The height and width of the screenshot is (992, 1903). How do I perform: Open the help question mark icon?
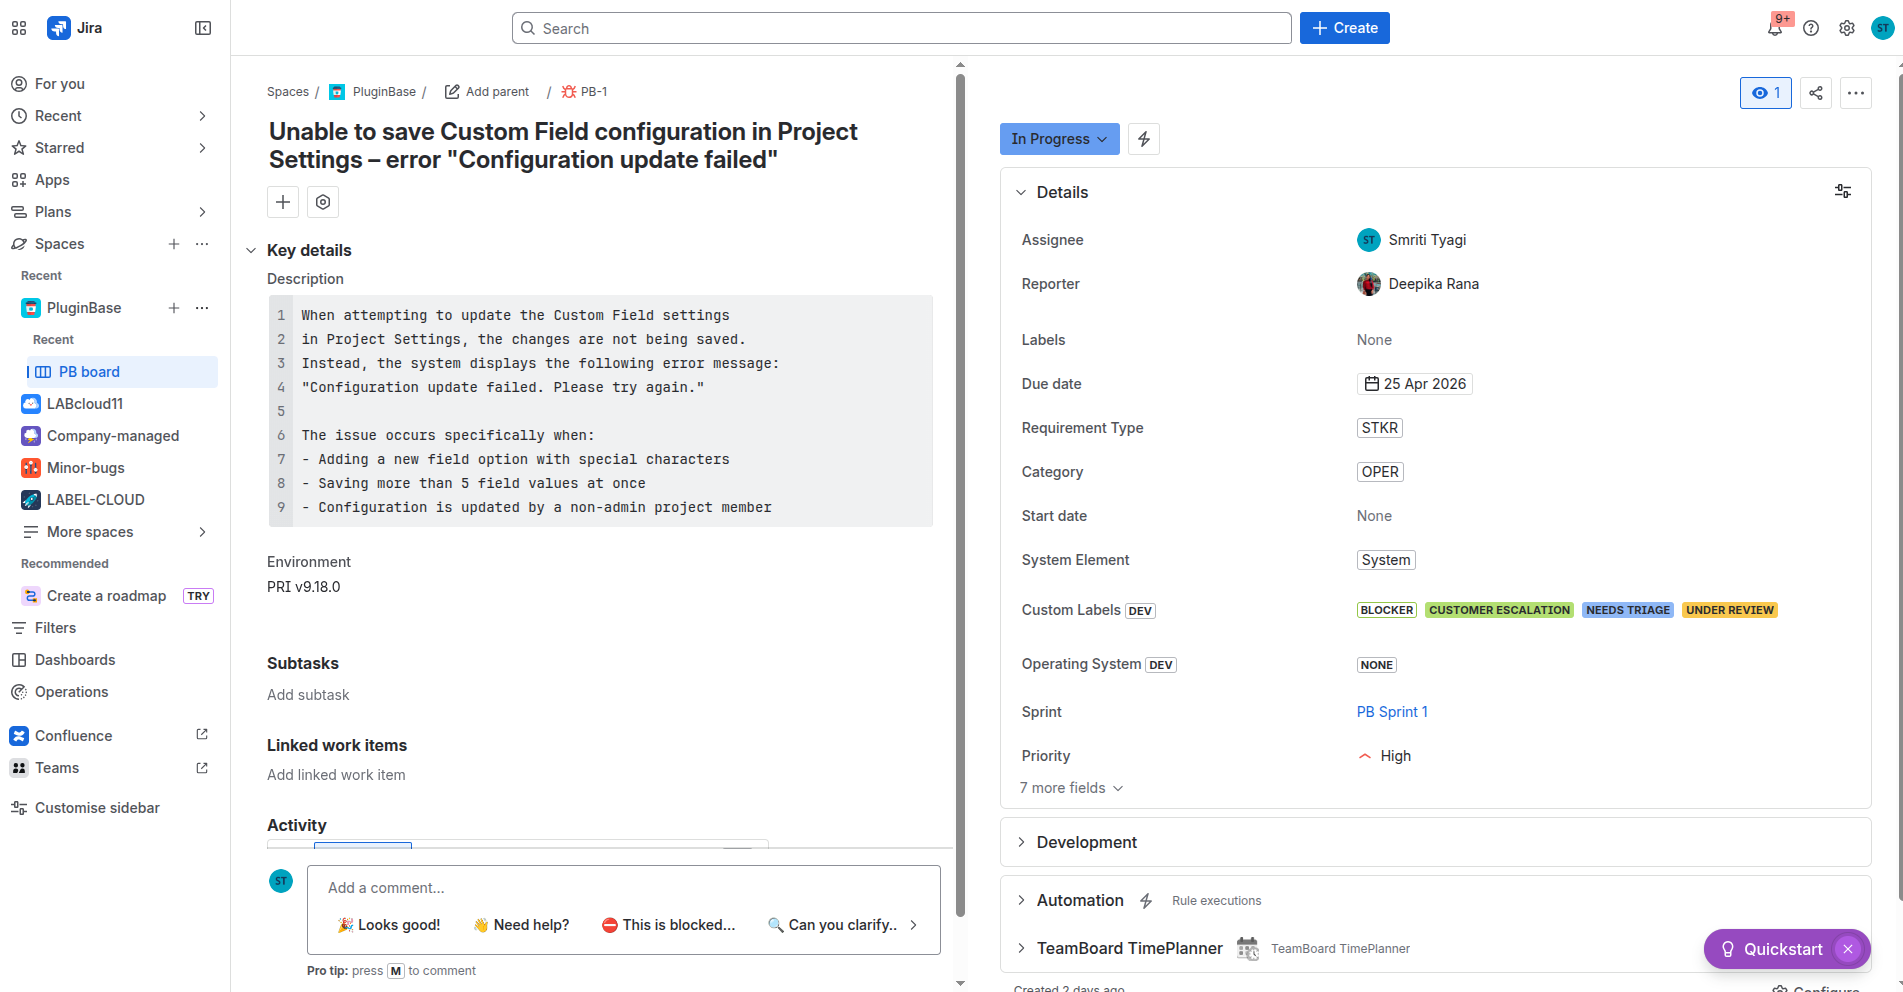coord(1811,28)
